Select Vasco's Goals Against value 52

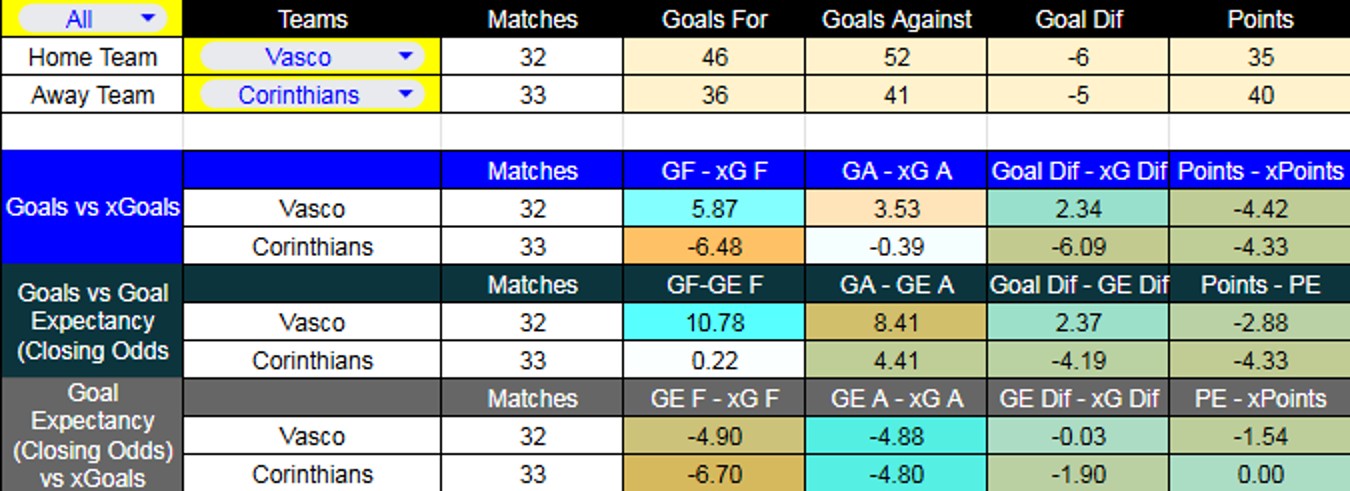pyautogui.click(x=896, y=57)
